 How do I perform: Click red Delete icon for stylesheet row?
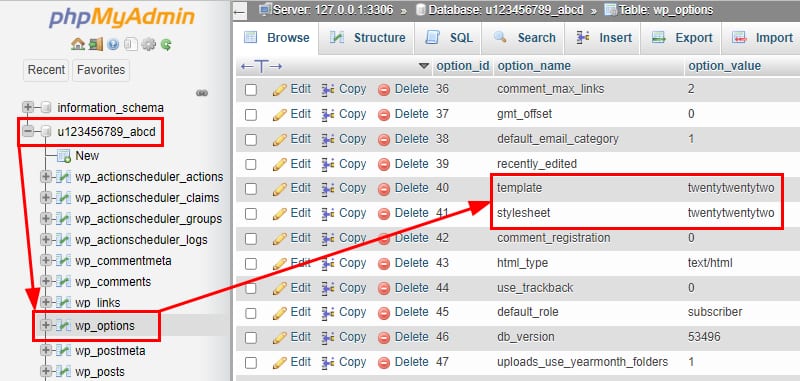384,214
